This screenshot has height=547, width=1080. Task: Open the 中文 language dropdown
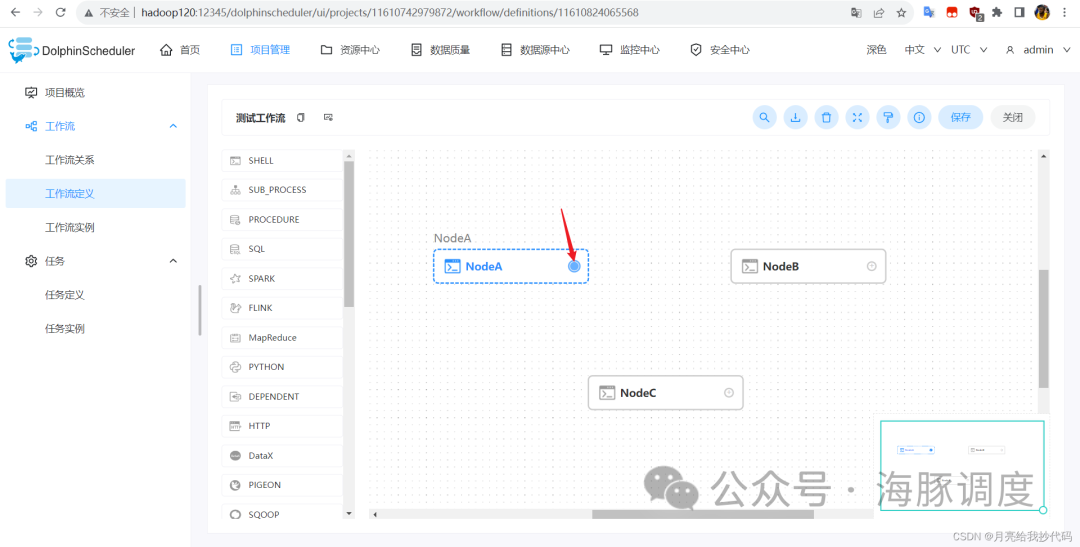(921, 50)
